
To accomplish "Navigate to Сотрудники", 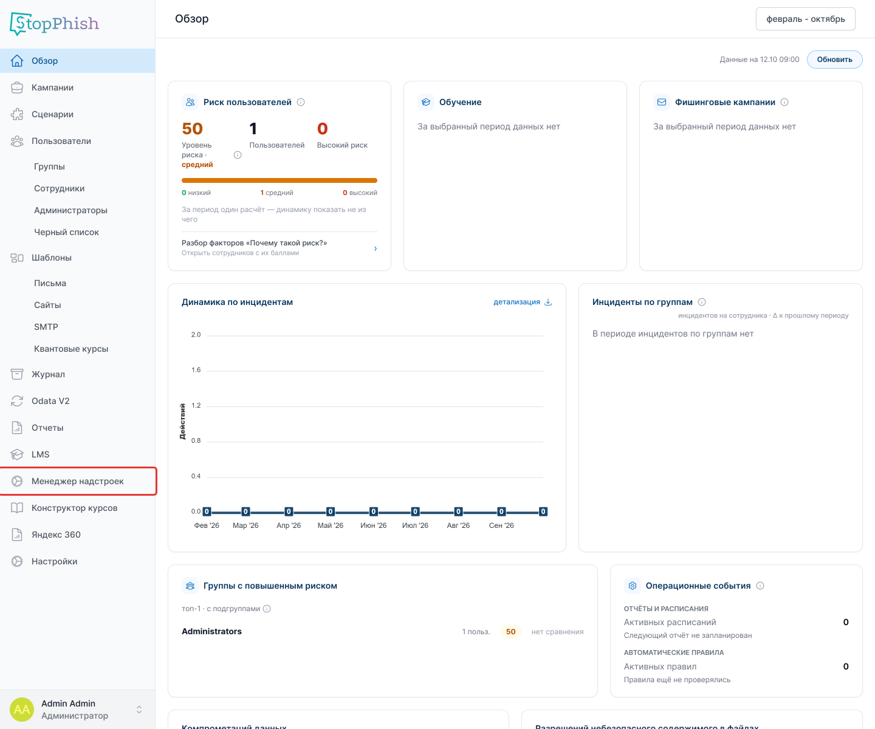I will (59, 188).
